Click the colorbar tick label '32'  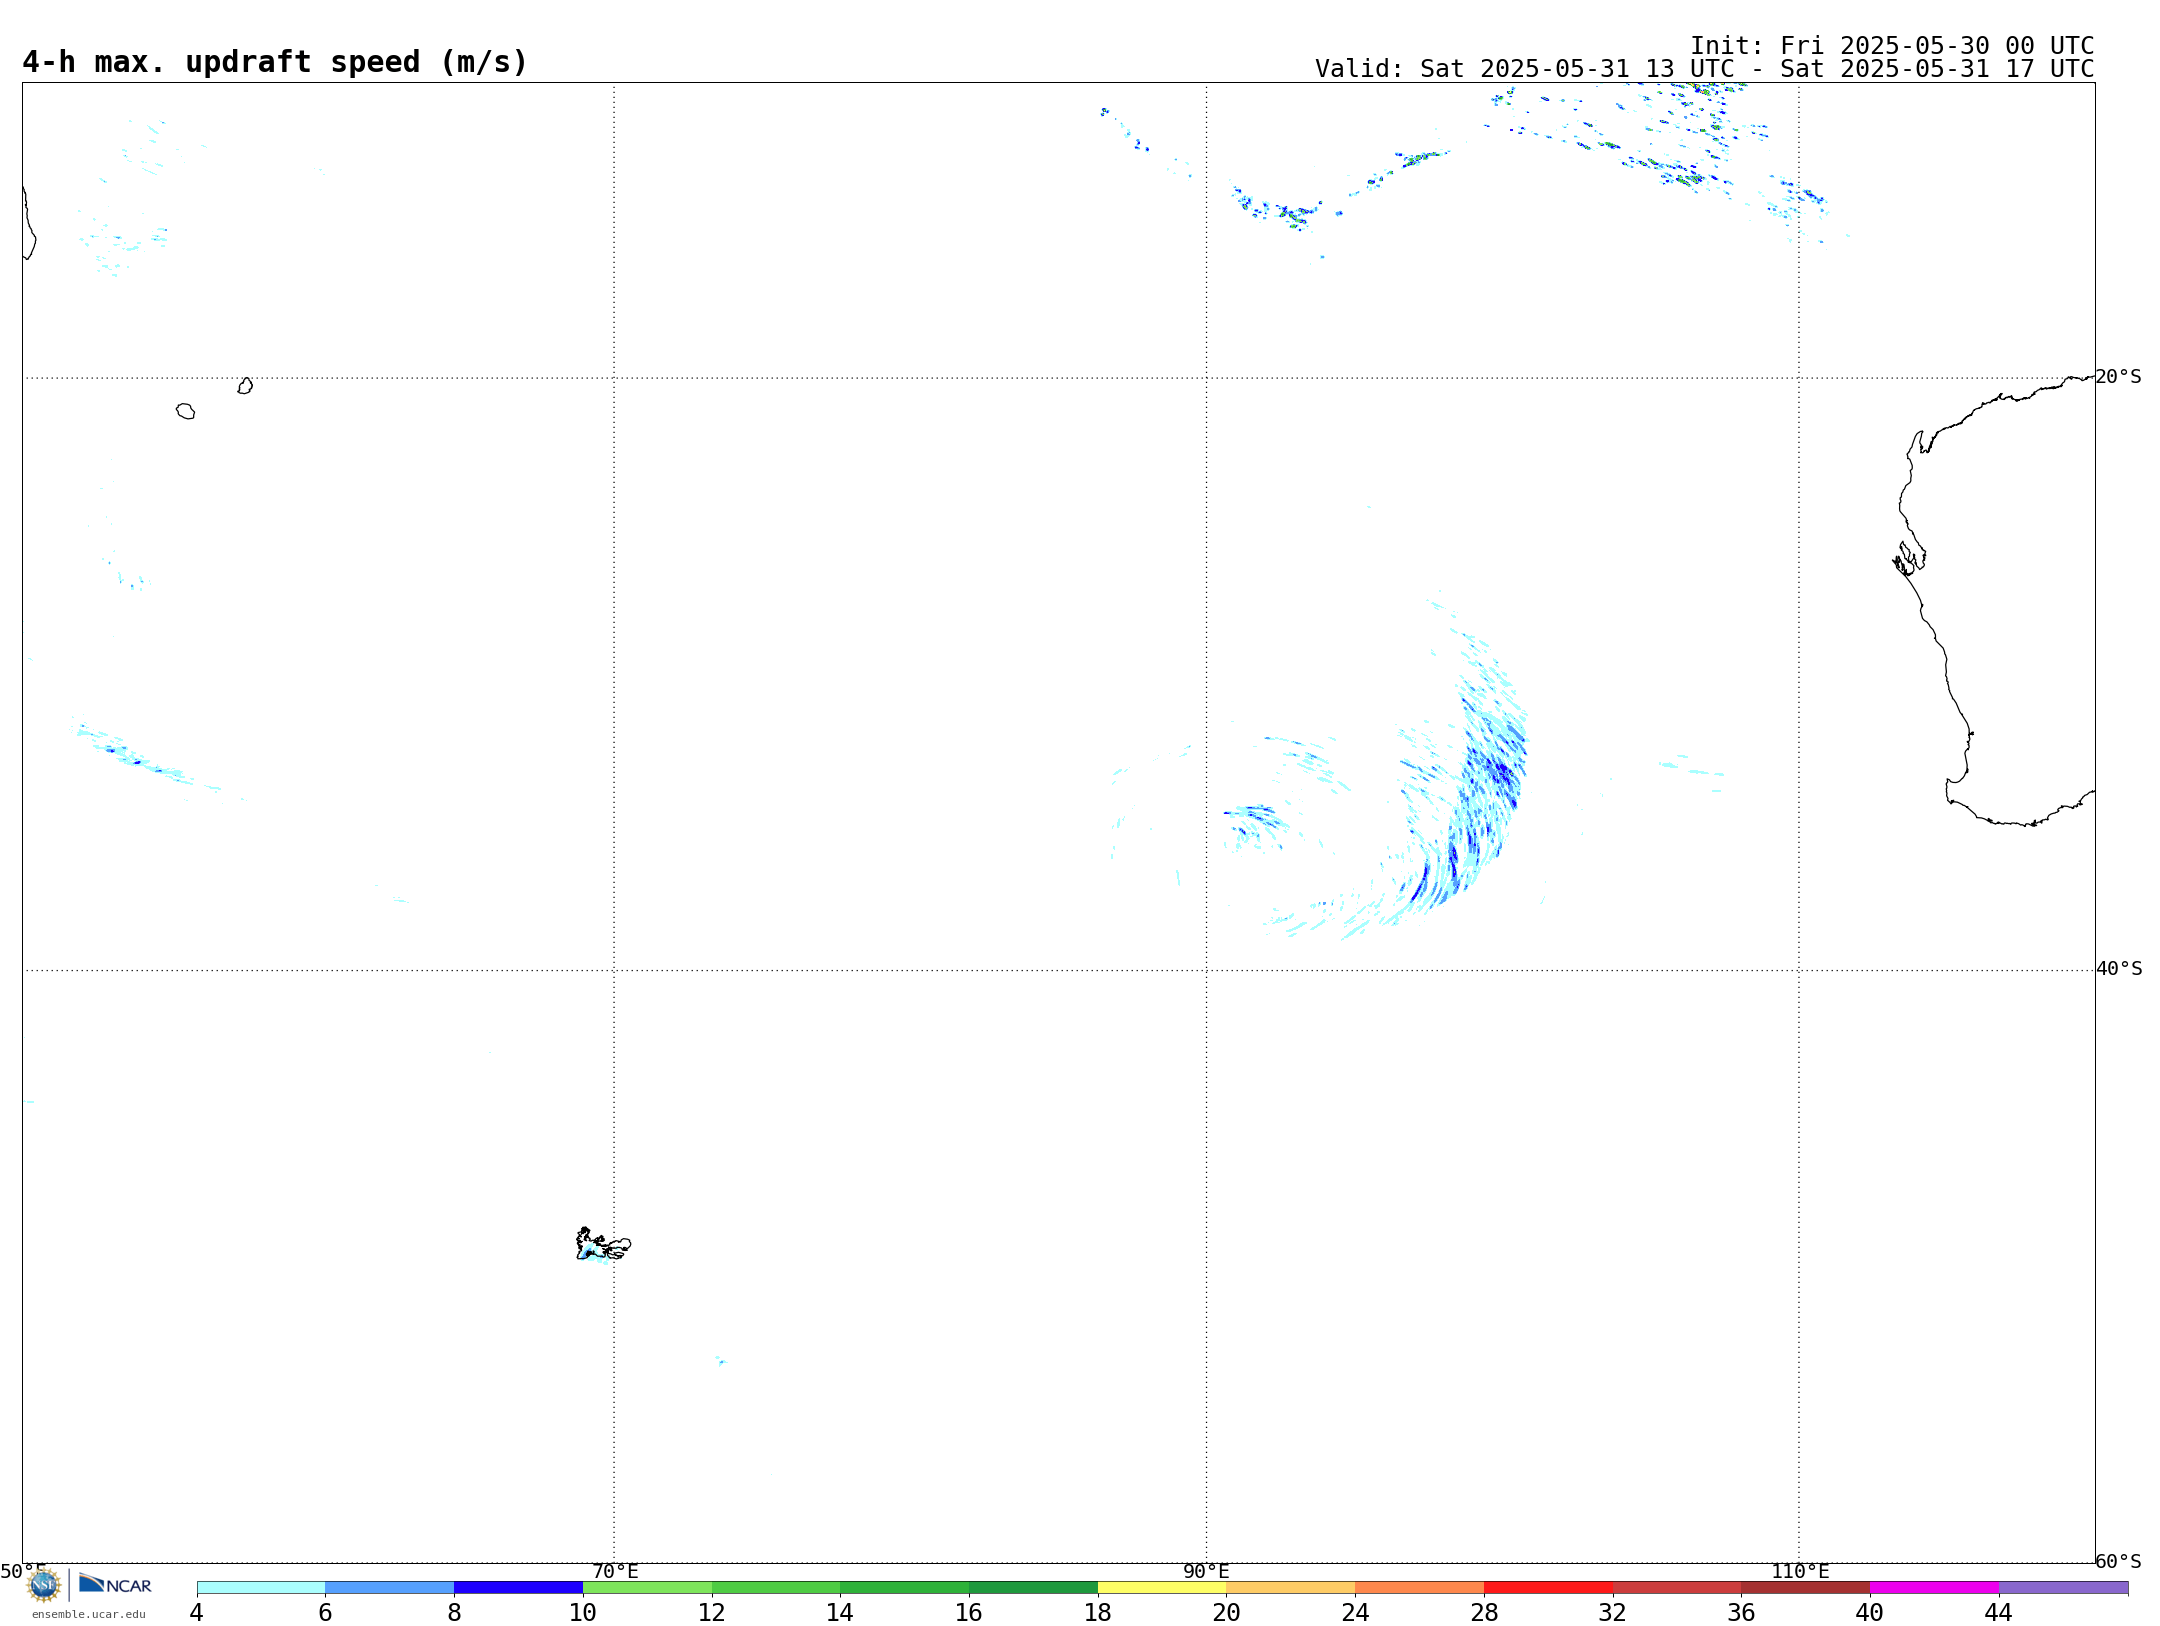1613,1612
